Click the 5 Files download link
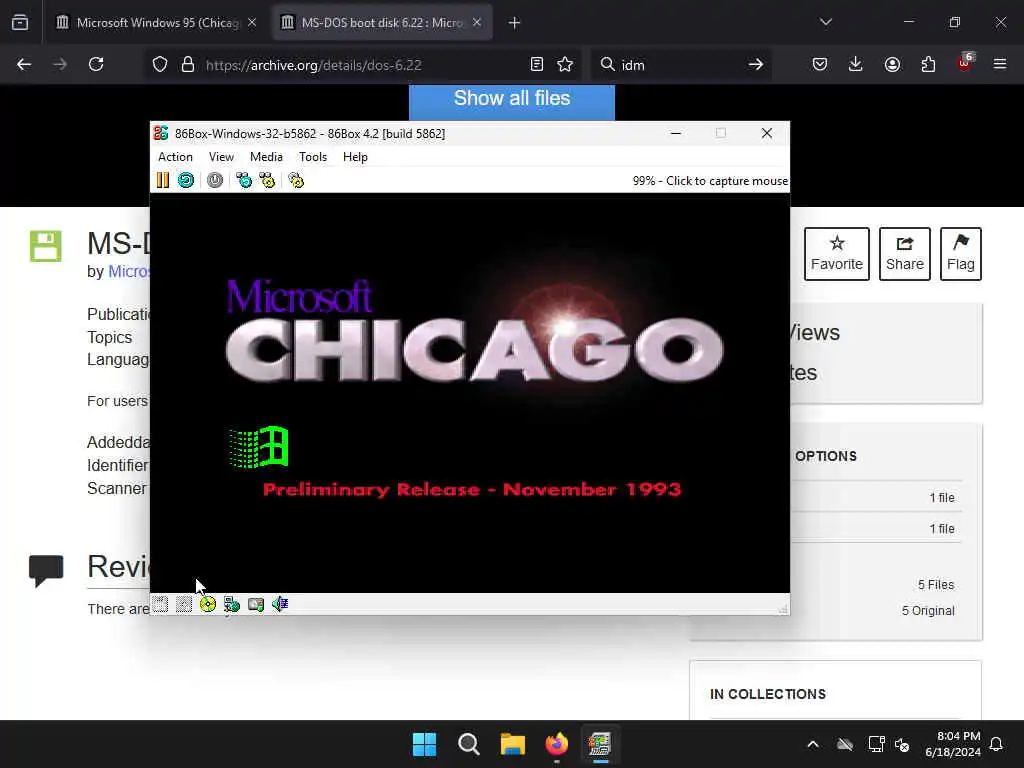Image resolution: width=1024 pixels, height=768 pixels. click(936, 584)
